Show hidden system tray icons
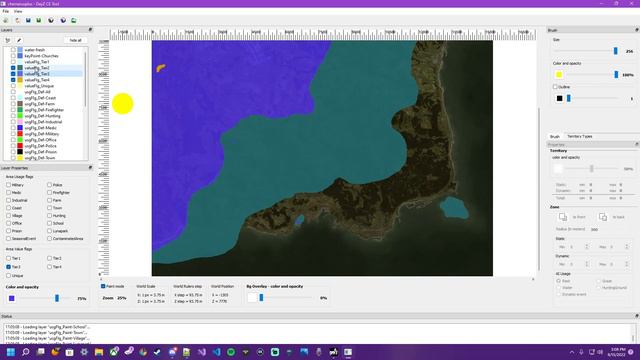 (572, 352)
